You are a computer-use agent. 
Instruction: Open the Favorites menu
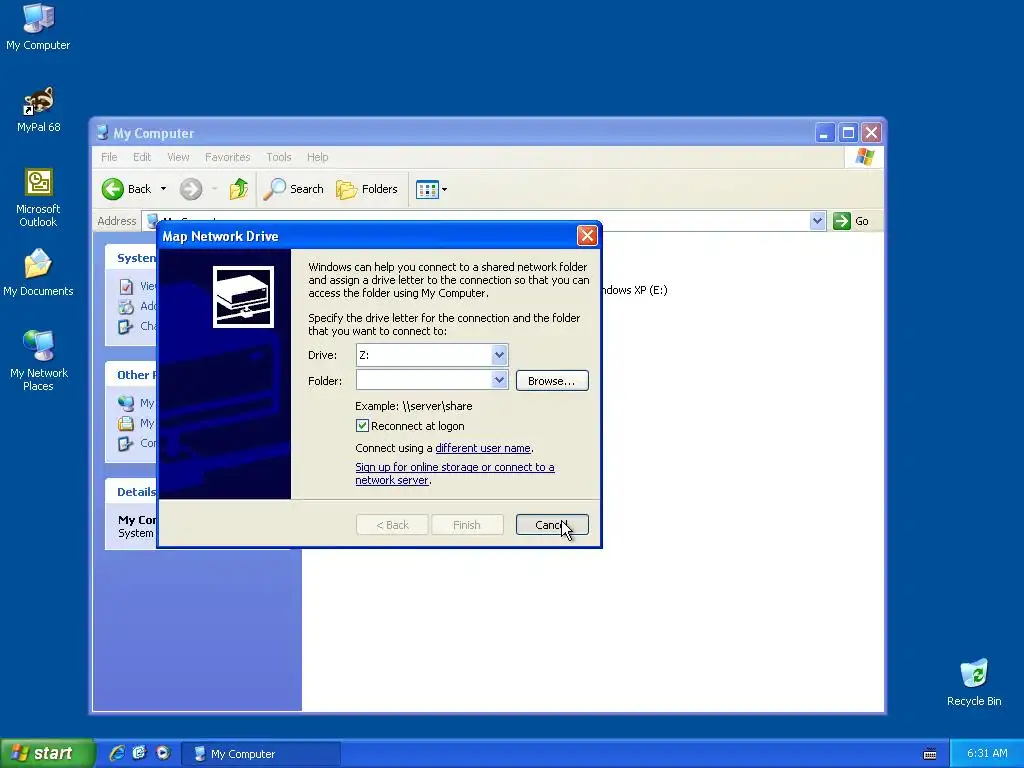coord(227,157)
